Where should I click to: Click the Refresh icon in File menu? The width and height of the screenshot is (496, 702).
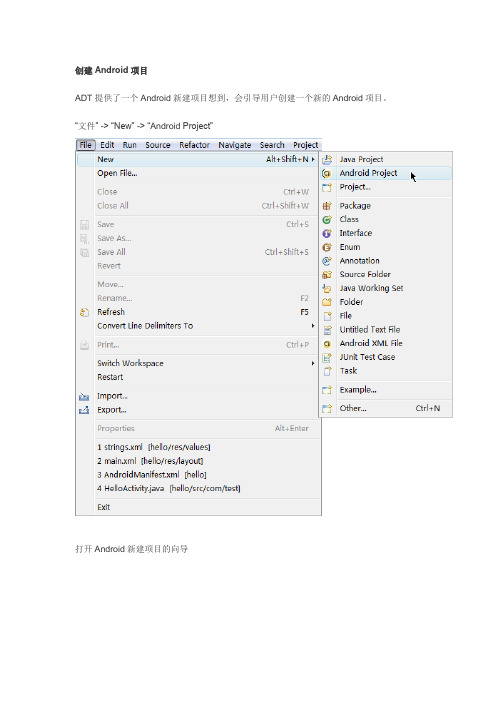coord(84,312)
